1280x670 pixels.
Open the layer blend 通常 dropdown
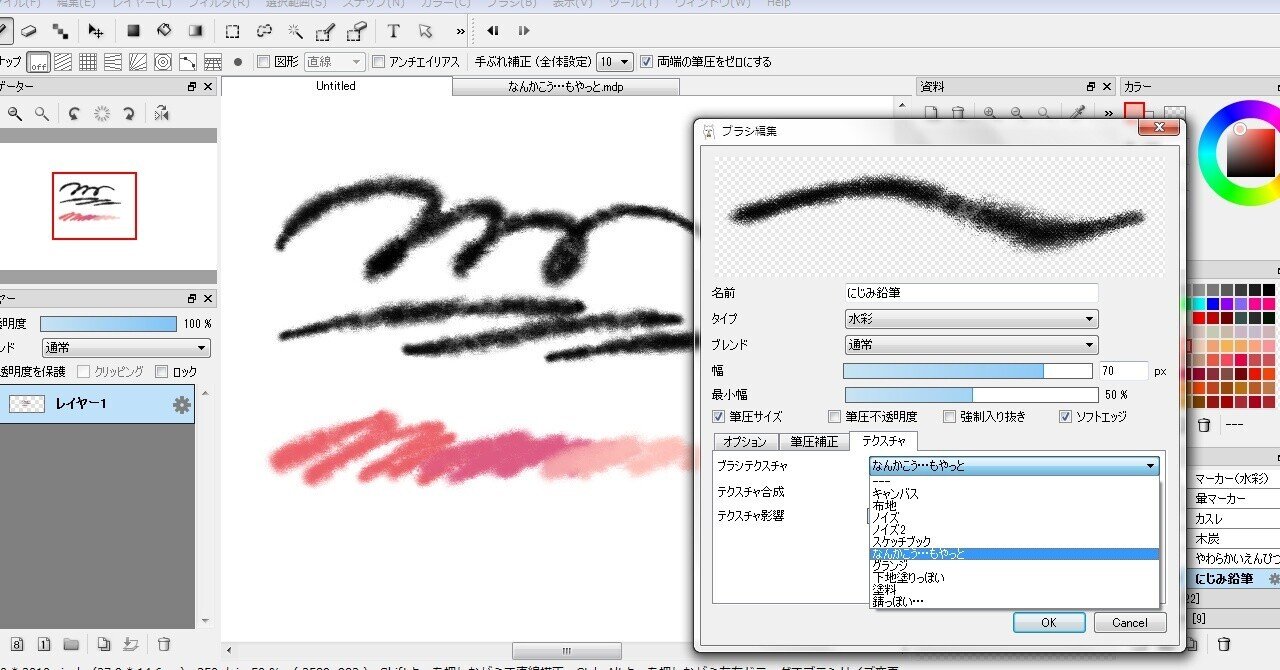(126, 348)
